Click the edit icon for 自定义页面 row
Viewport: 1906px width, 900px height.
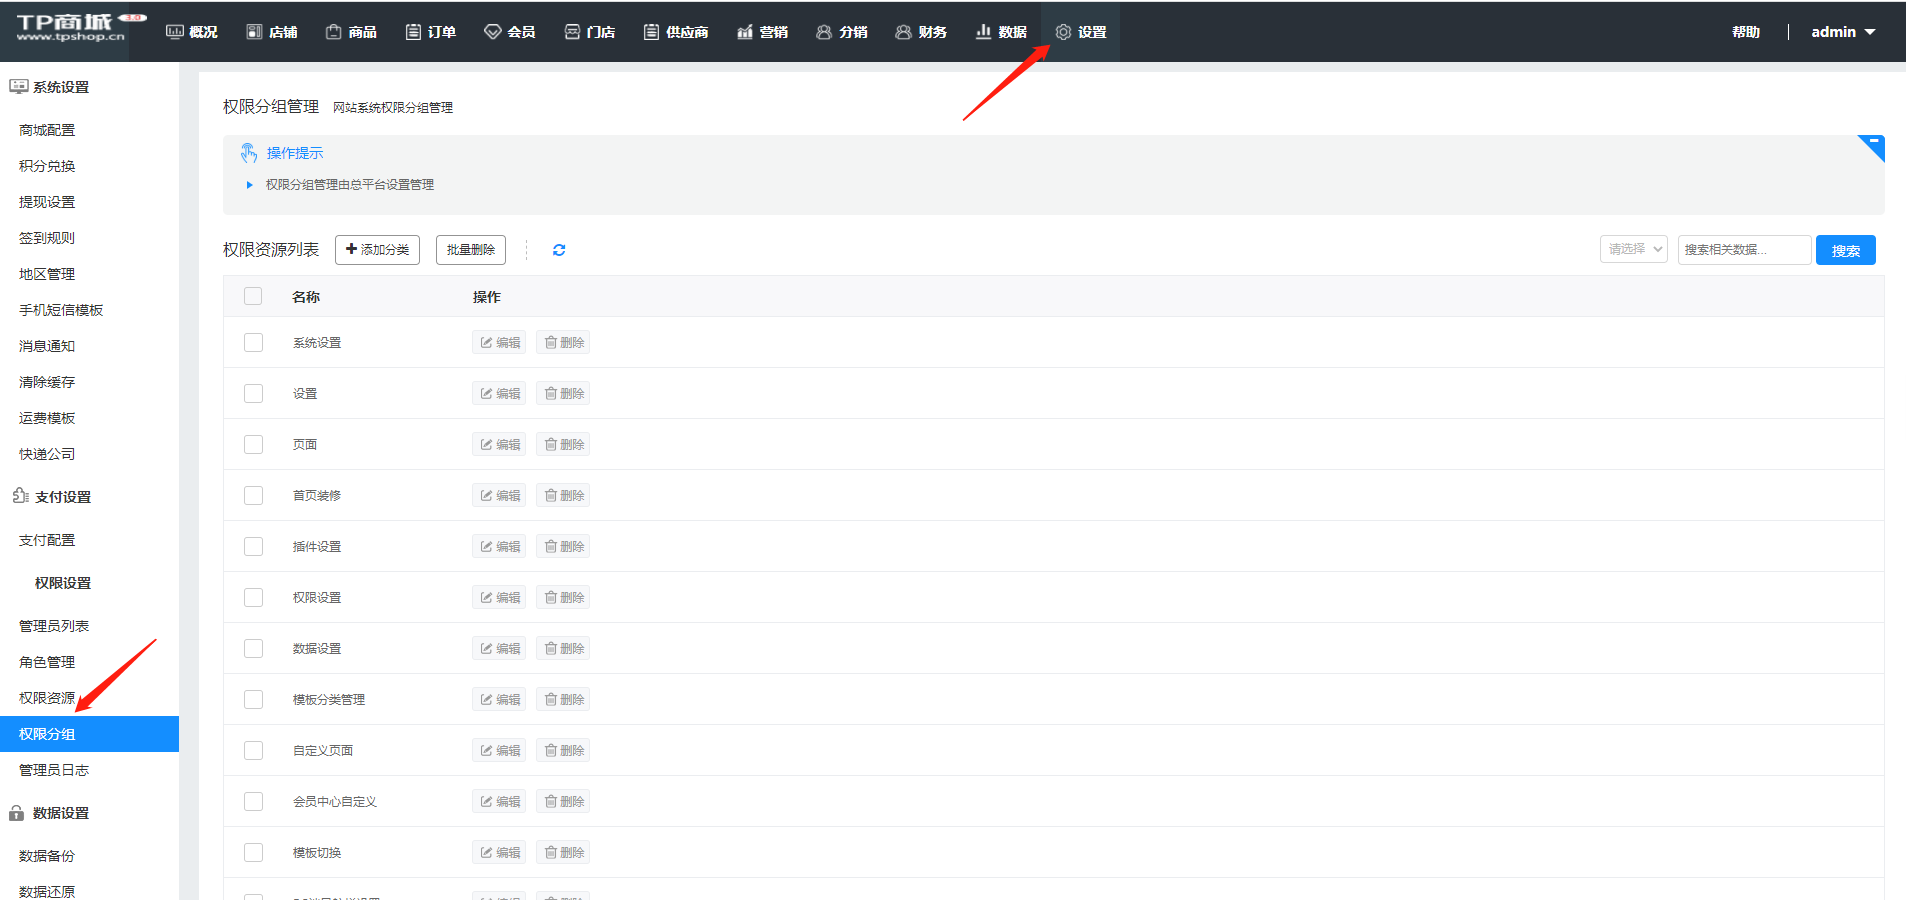[x=487, y=751]
